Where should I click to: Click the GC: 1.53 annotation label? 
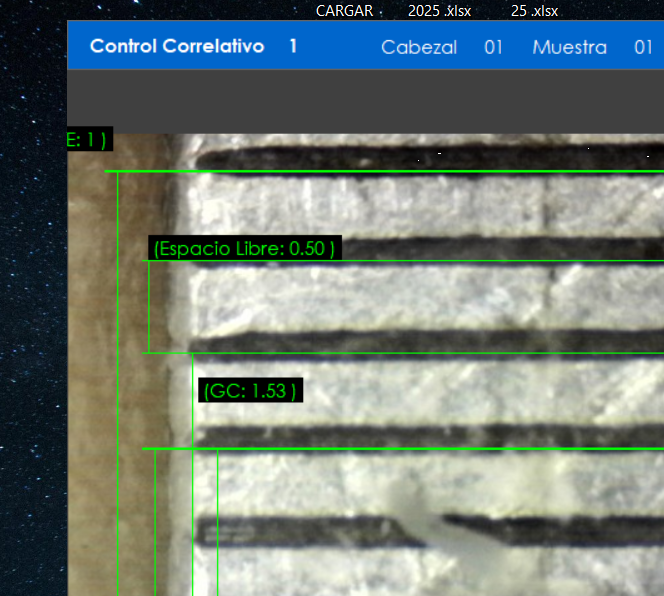pyautogui.click(x=249, y=391)
